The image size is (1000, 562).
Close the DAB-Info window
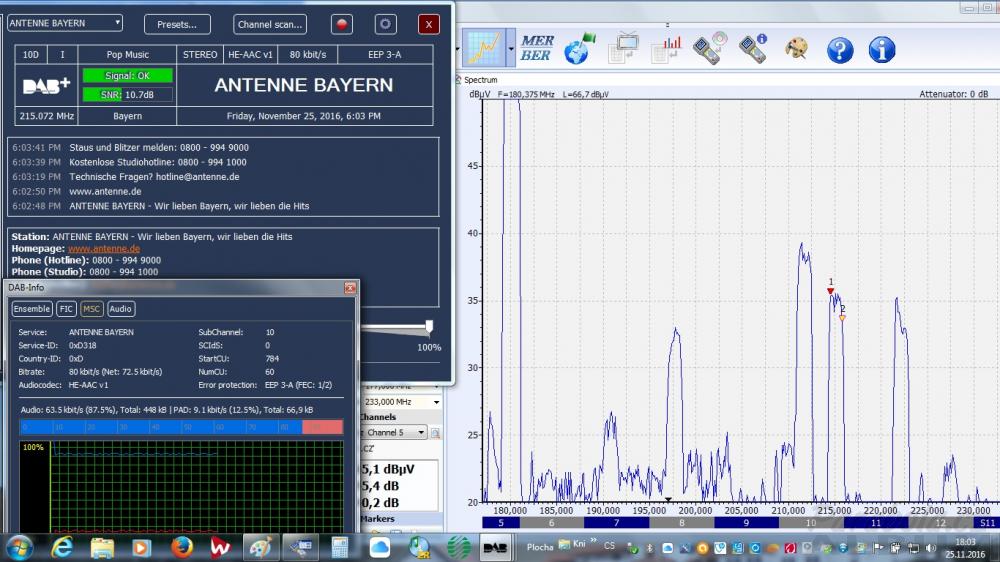350,288
